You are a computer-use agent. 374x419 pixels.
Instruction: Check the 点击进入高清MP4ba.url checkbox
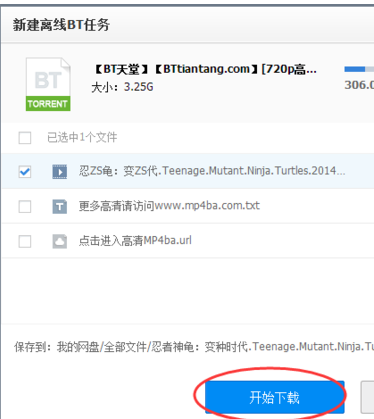click(x=25, y=241)
